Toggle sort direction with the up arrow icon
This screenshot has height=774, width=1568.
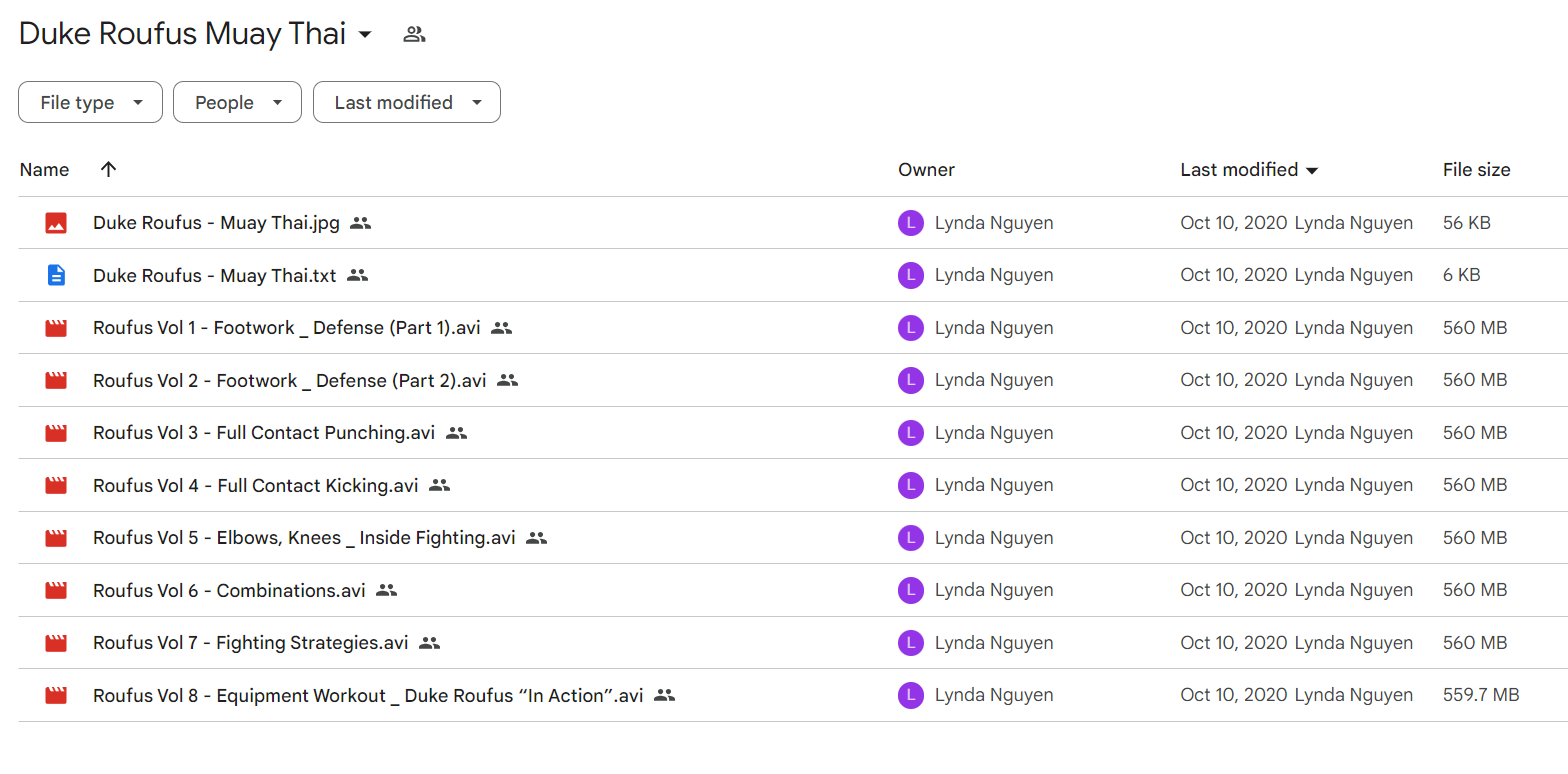(109, 170)
